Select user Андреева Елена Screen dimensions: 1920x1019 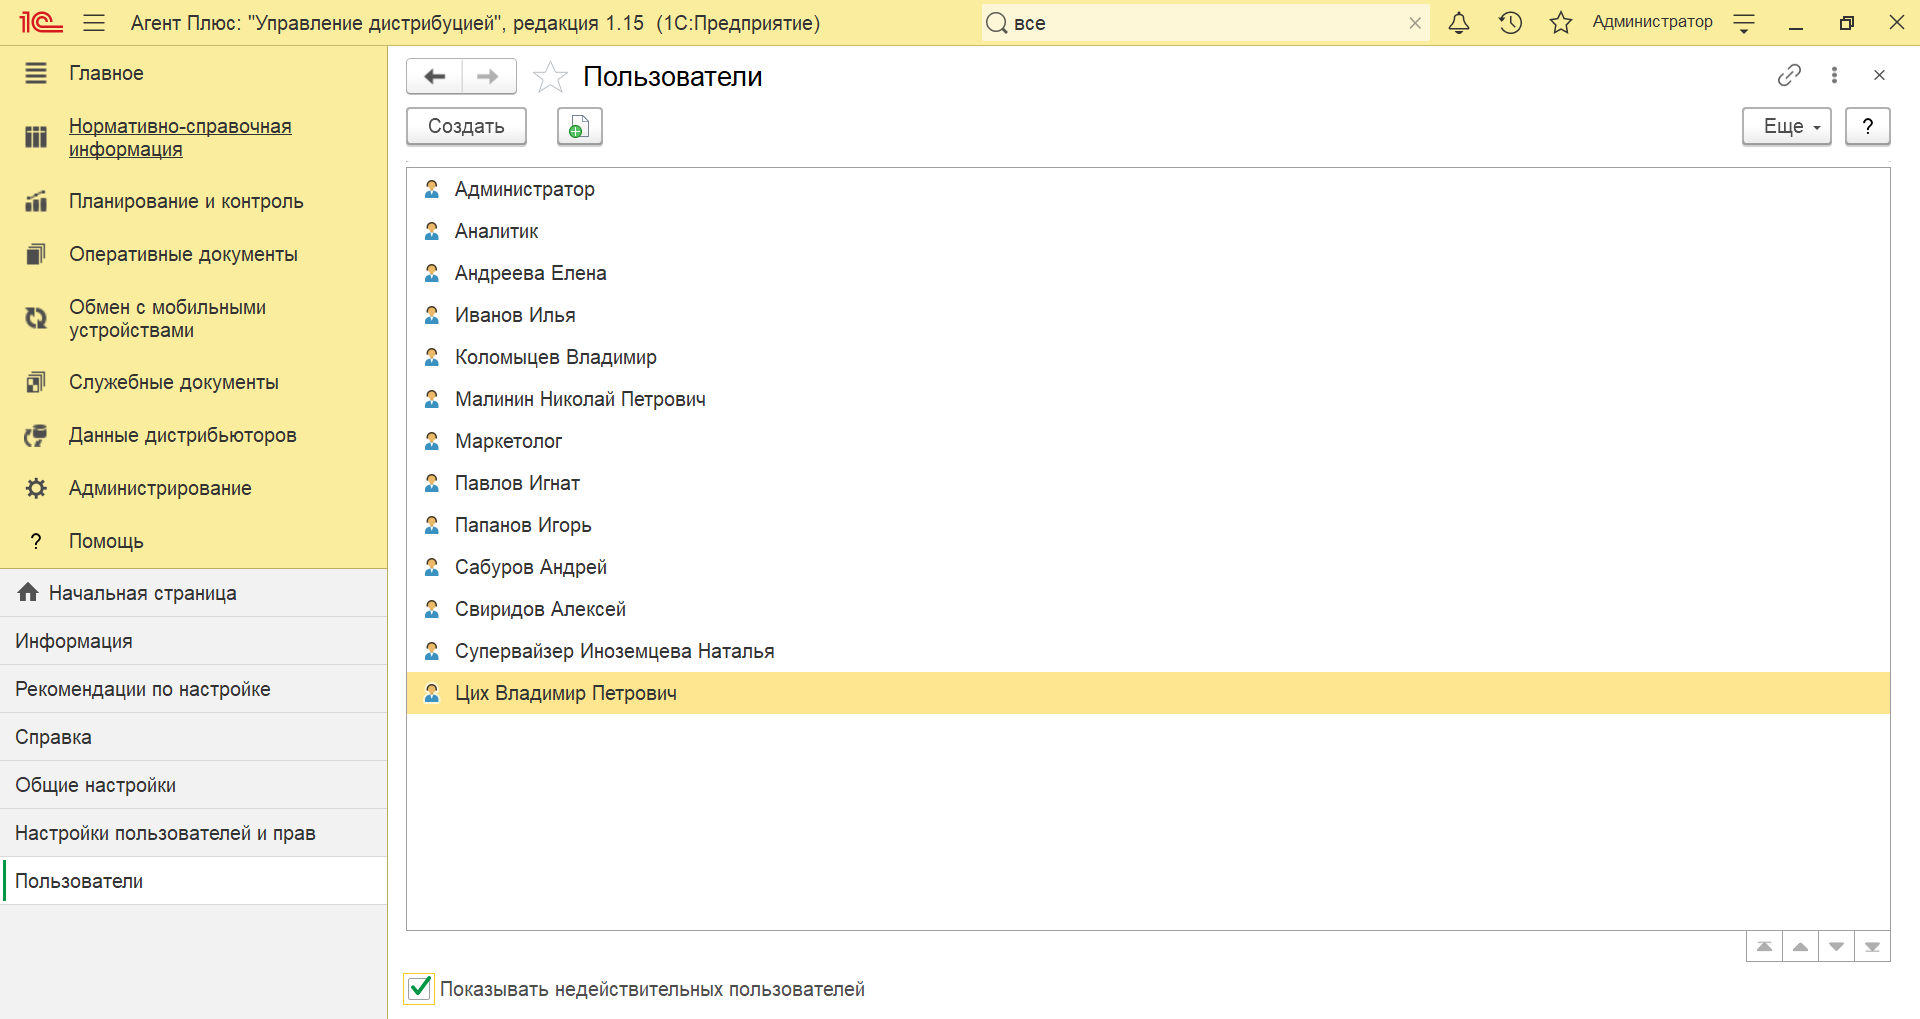pyautogui.click(x=1148, y=273)
